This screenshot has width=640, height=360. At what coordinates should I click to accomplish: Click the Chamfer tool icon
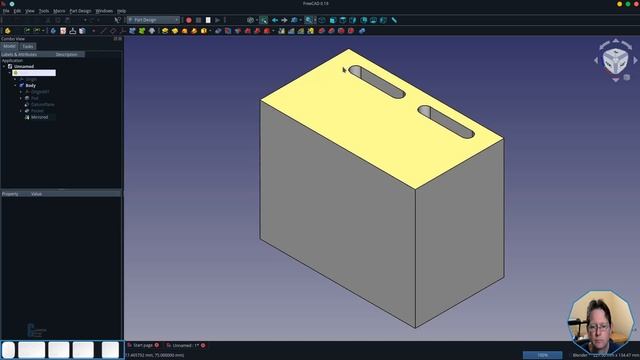coord(331,31)
